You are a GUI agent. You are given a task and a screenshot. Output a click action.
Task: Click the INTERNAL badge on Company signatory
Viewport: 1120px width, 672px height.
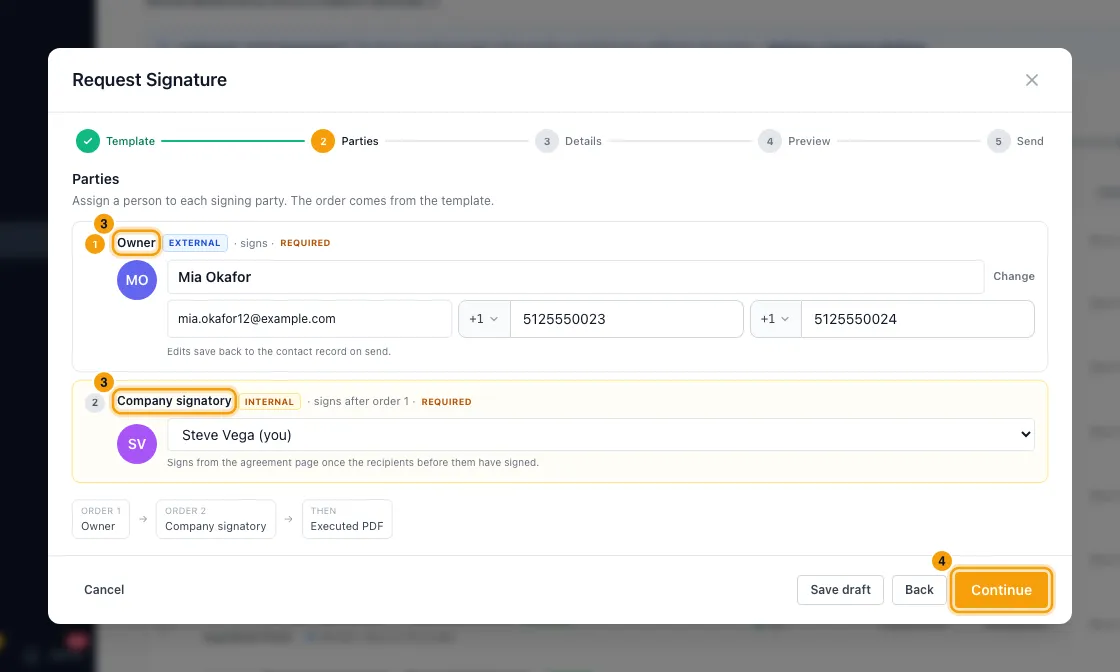(269, 402)
